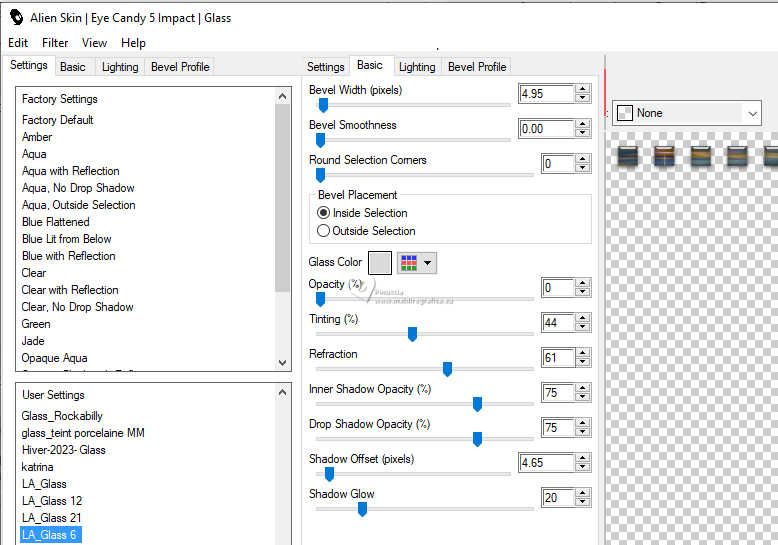
Task: Click the Bevel Width slider handle
Action: [x=323, y=105]
